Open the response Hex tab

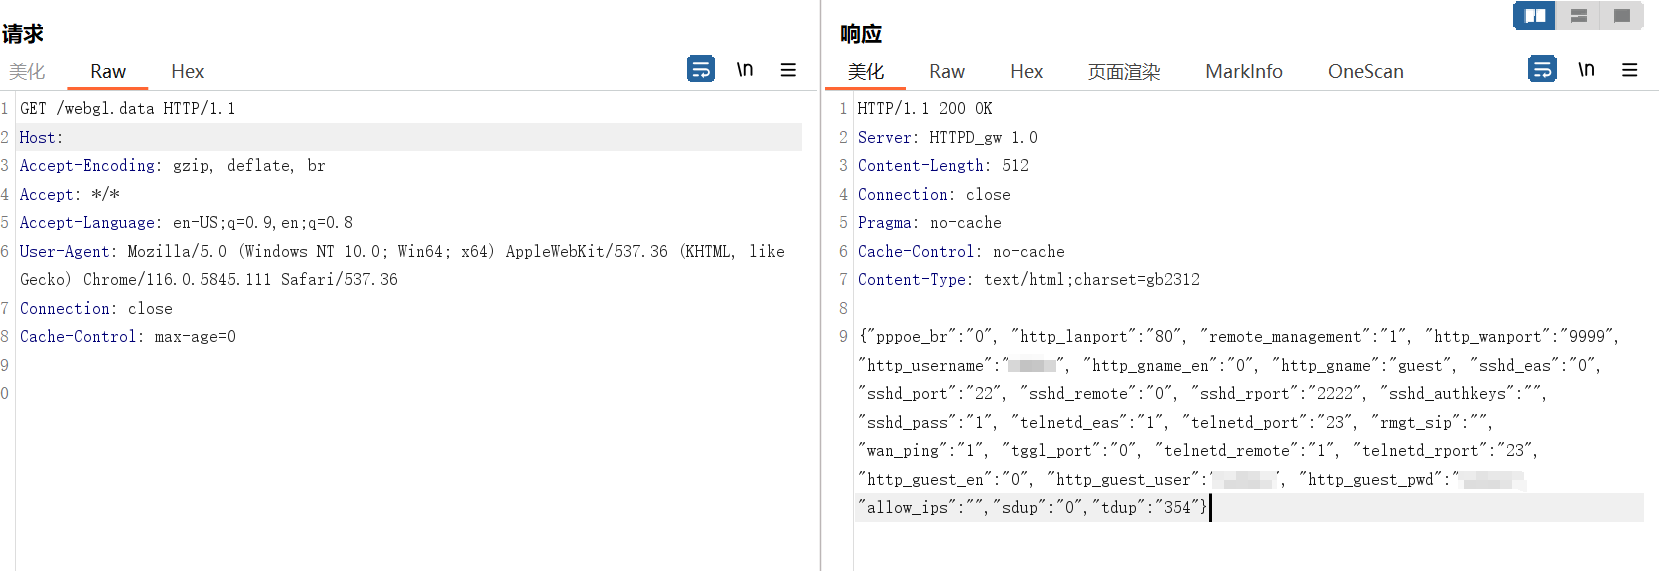click(x=1026, y=71)
